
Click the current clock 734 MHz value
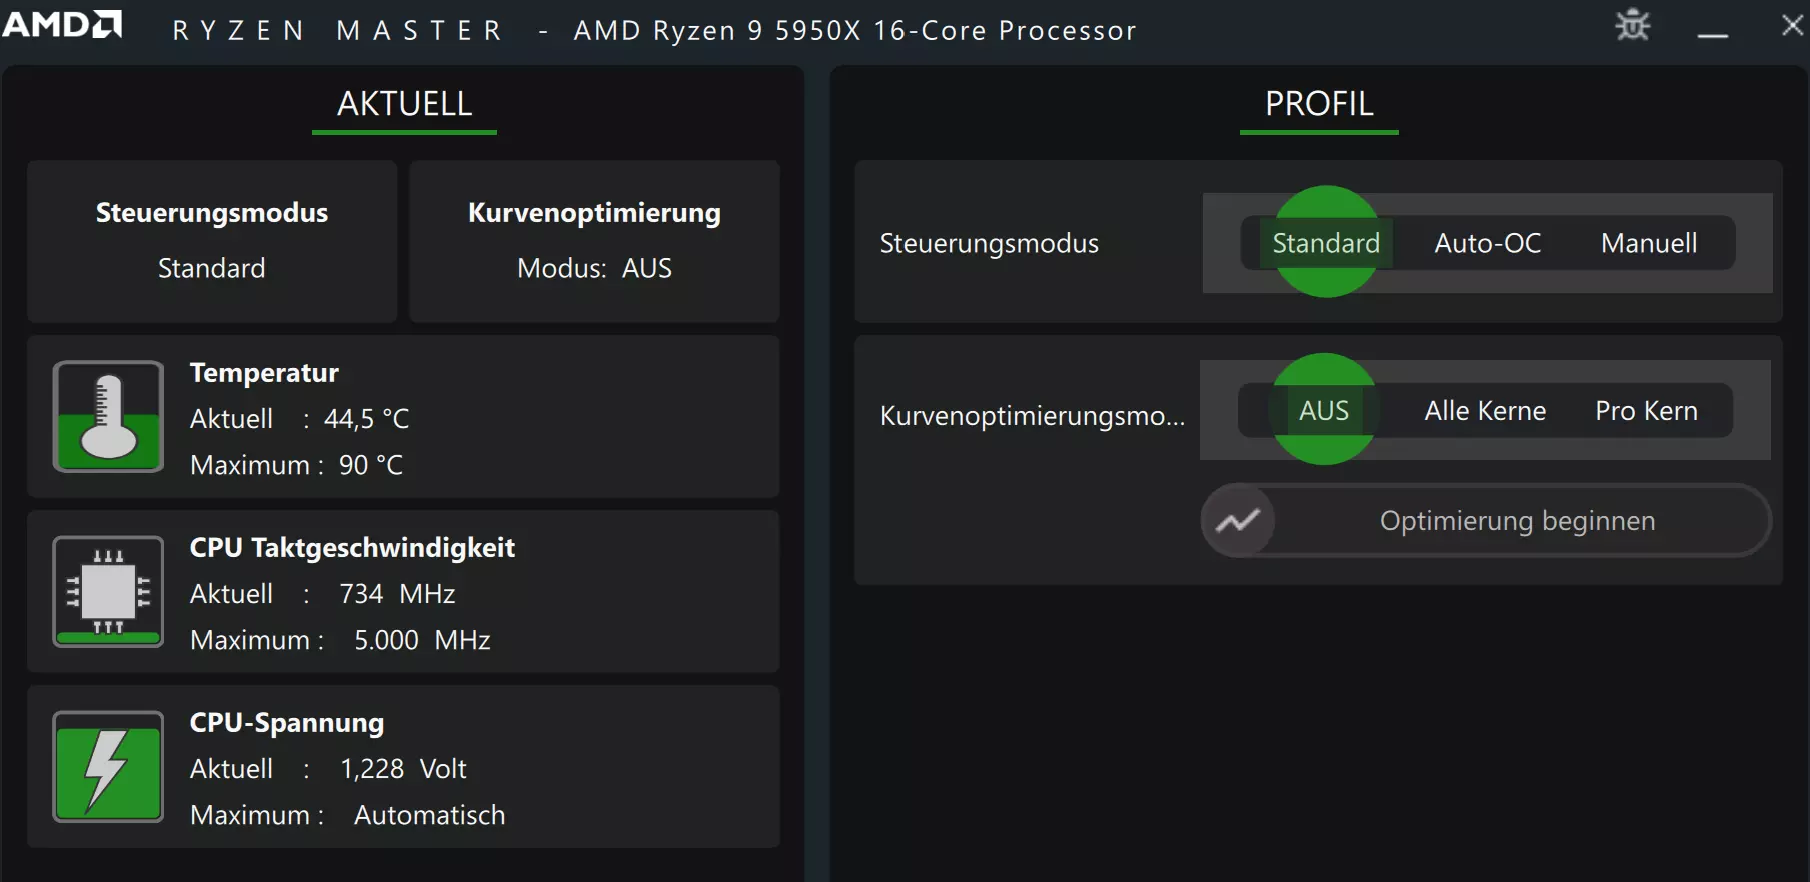click(397, 594)
